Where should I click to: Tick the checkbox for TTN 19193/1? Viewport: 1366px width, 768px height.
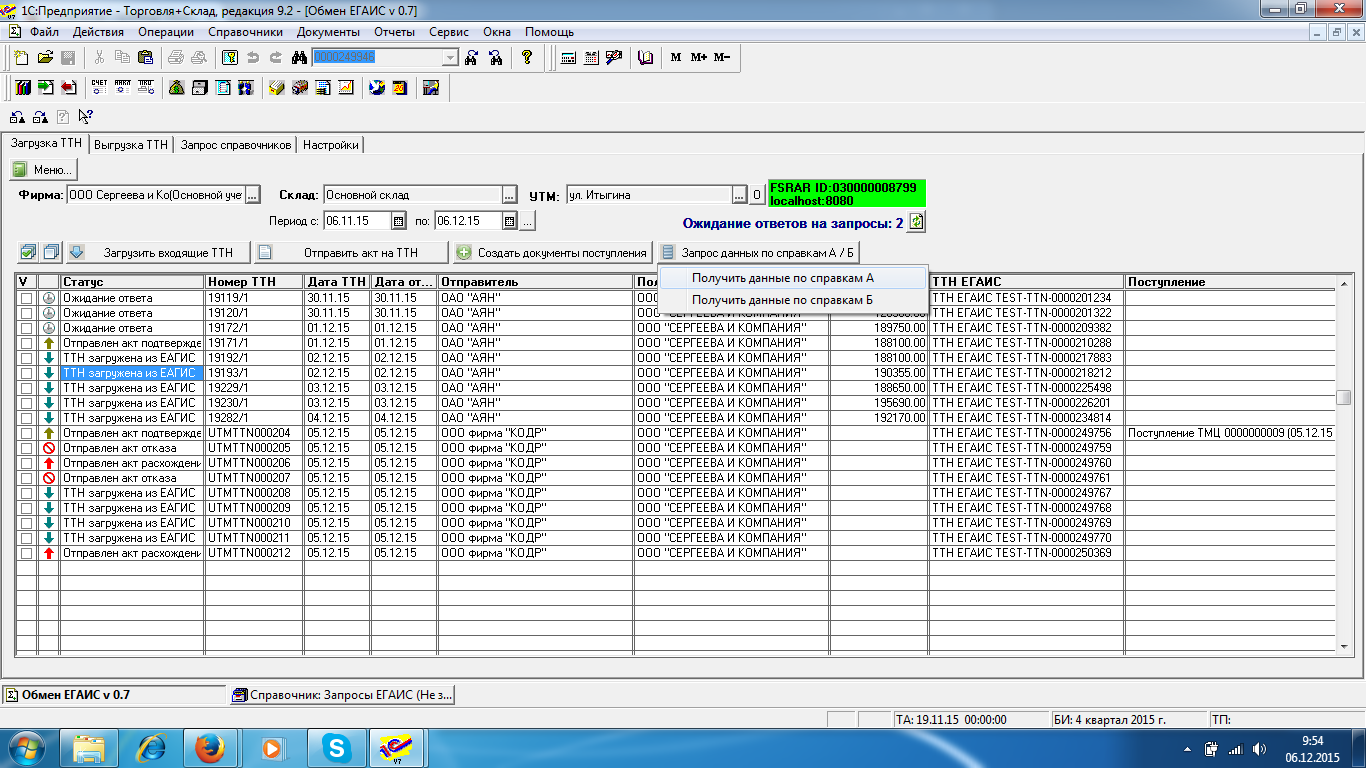[x=26, y=373]
